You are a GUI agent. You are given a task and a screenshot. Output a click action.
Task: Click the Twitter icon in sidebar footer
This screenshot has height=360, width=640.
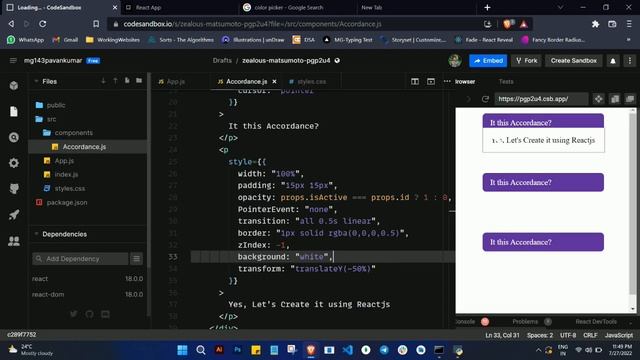(x=73, y=314)
